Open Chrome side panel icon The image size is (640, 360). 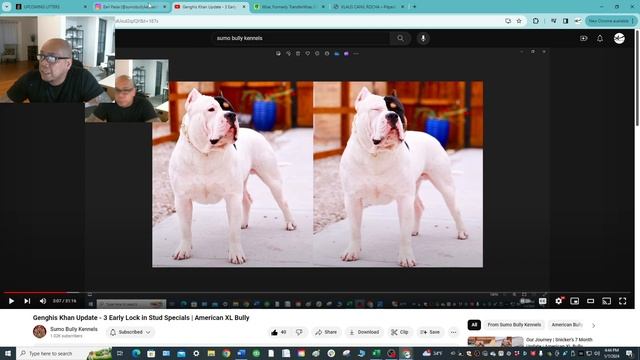565,21
